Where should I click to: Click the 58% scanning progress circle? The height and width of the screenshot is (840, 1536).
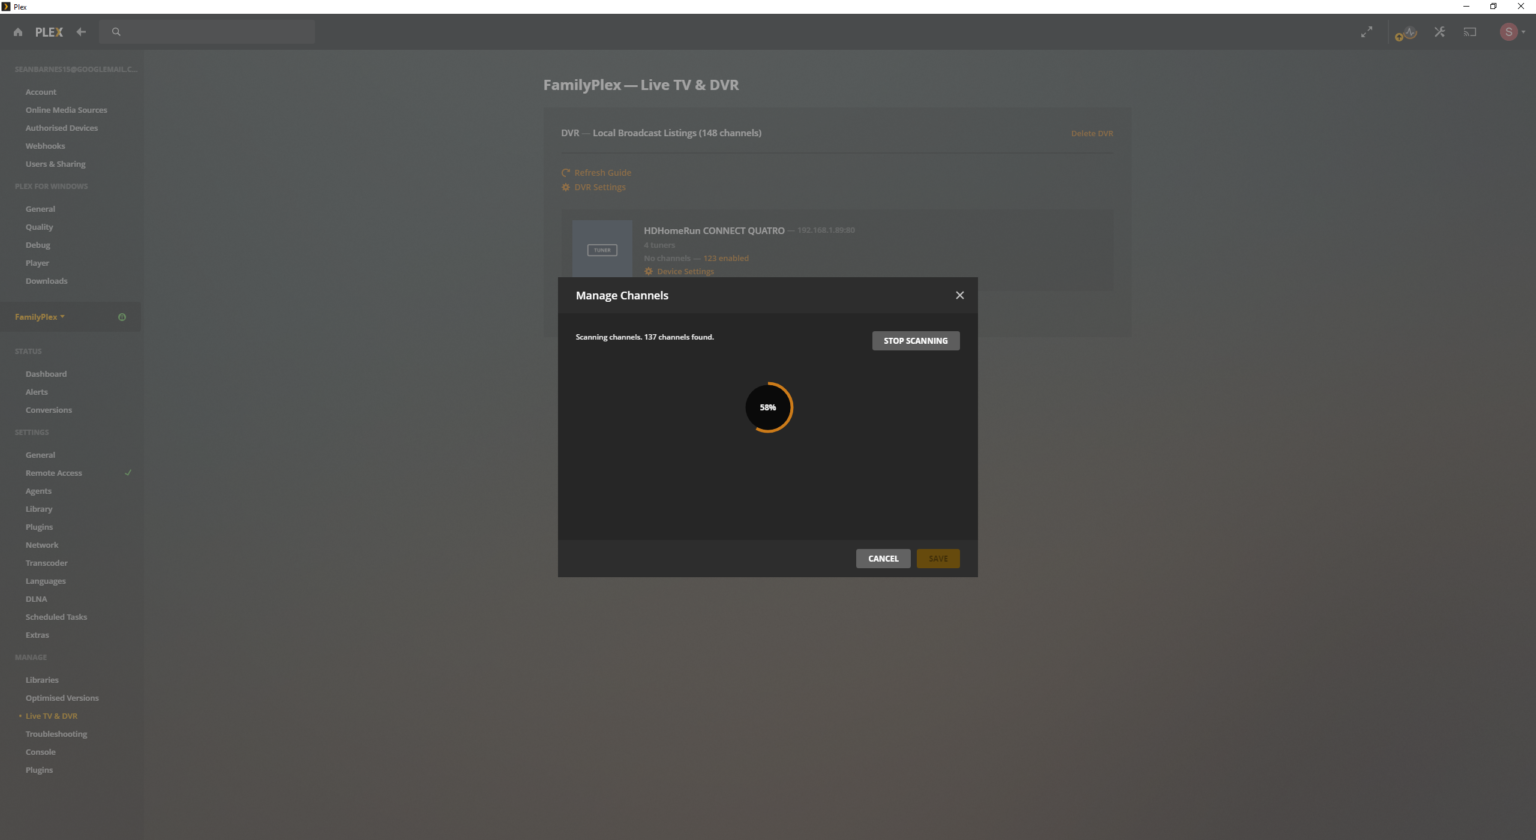pos(768,407)
